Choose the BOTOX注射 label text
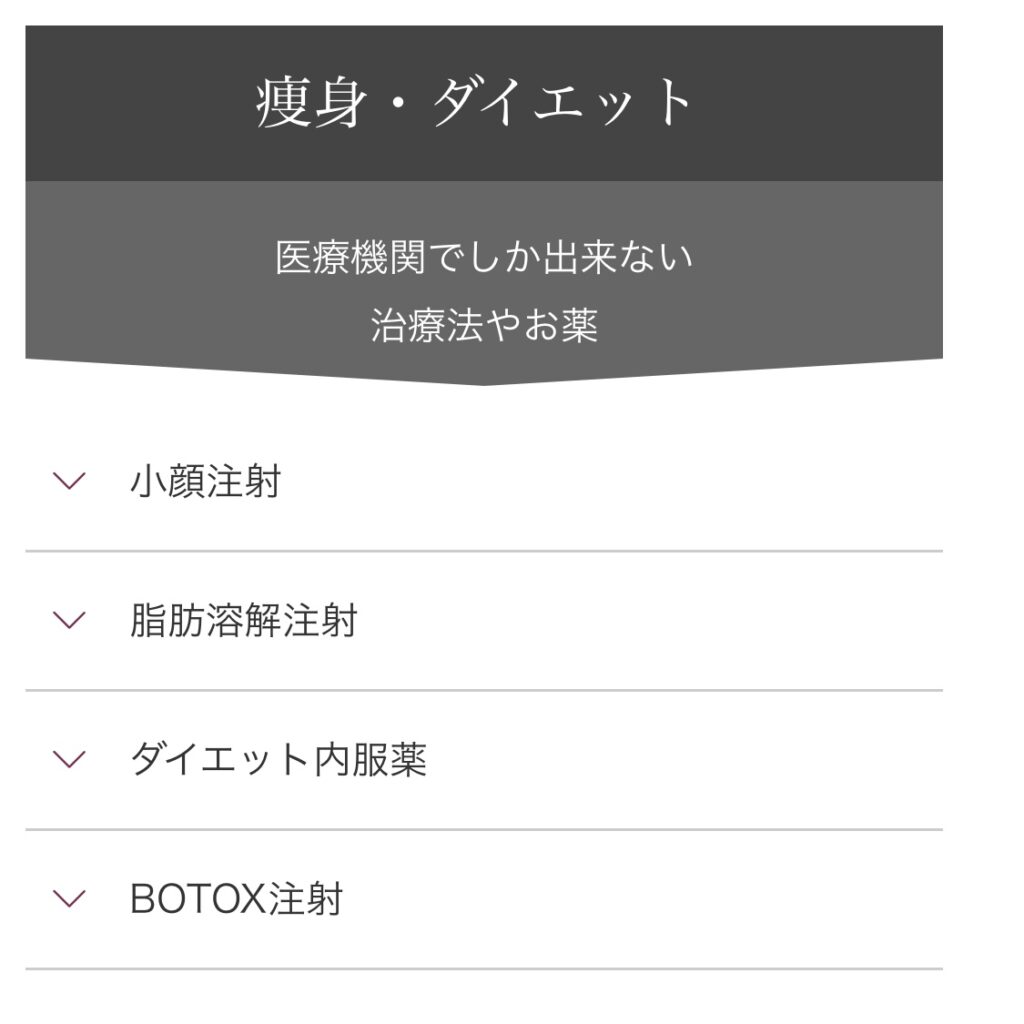The height and width of the screenshot is (1024, 1024). (x=236, y=899)
